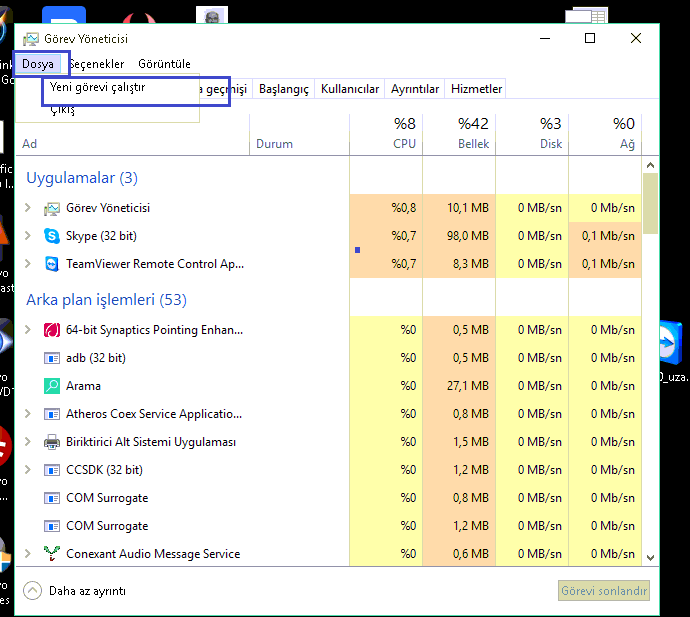Expand the CCSDK (32 bit) row
The height and width of the screenshot is (617, 690).
pyautogui.click(x=28, y=470)
